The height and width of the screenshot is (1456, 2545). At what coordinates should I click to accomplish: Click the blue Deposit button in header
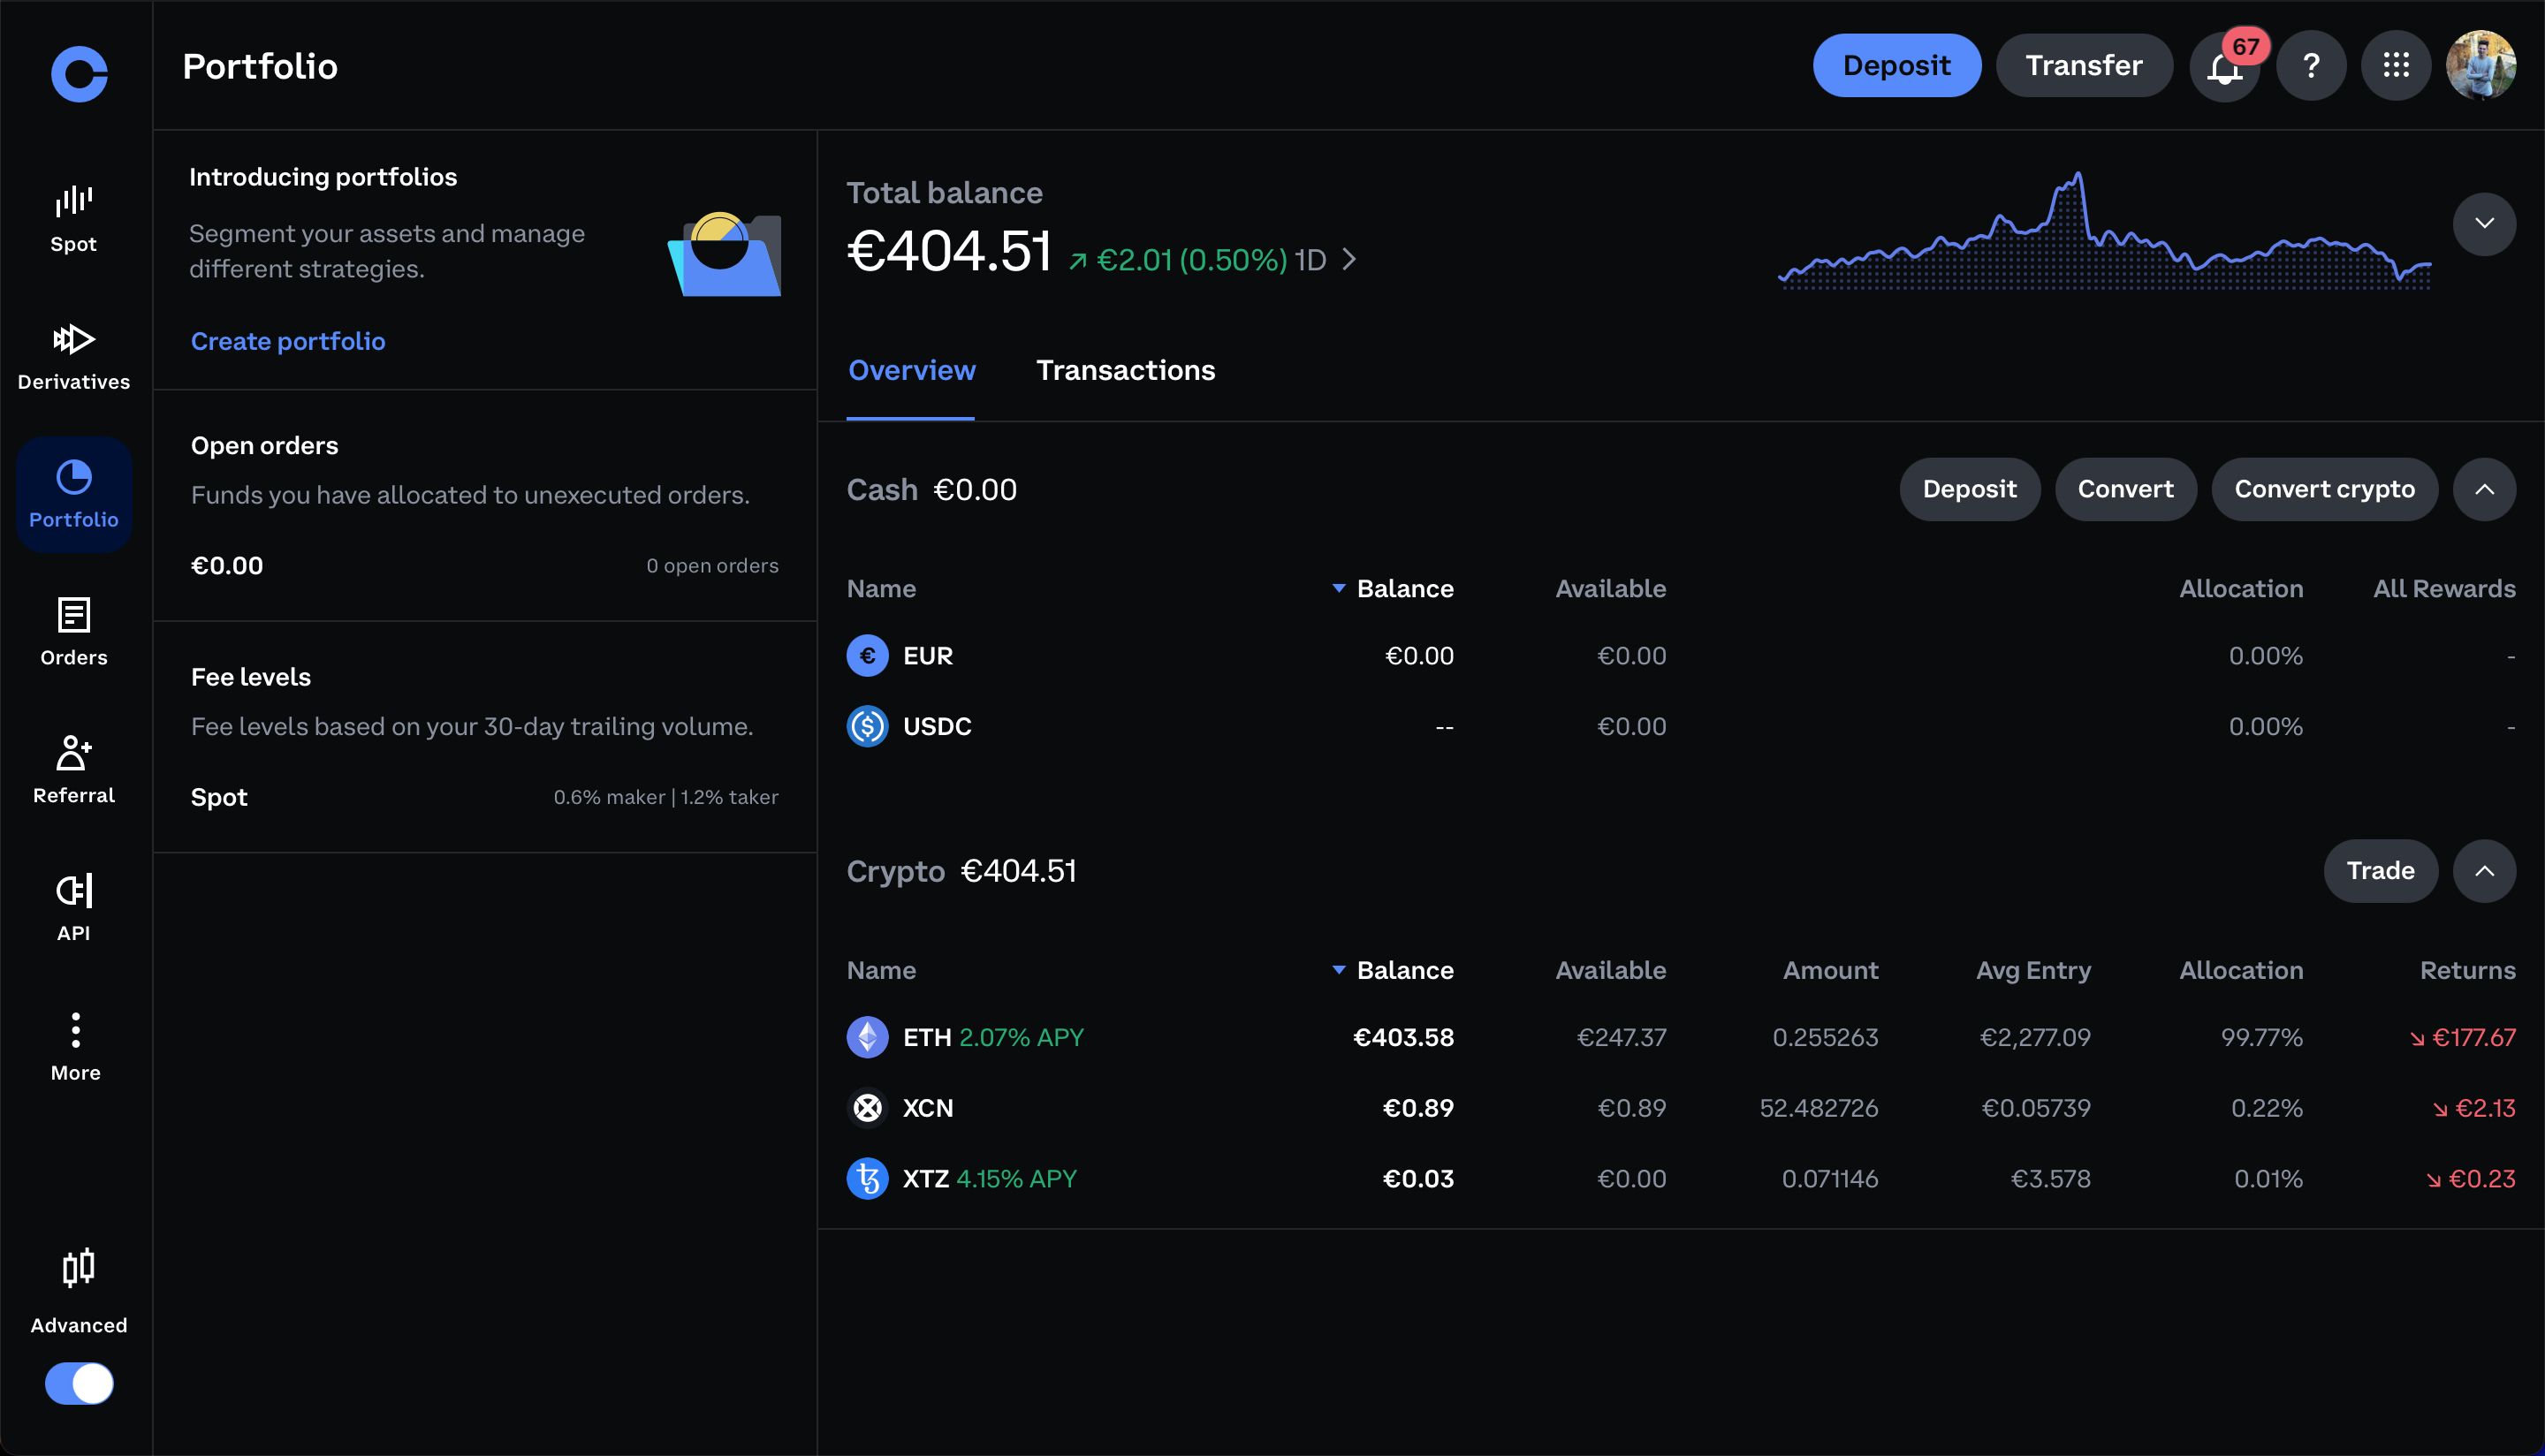pyautogui.click(x=1897, y=66)
